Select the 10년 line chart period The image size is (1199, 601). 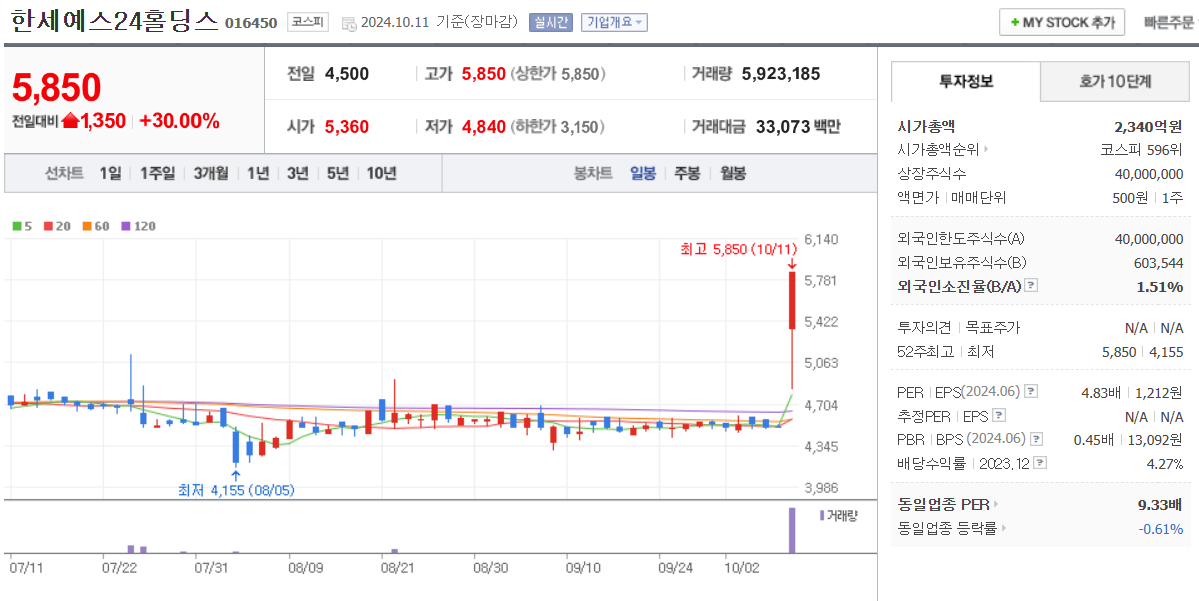tap(381, 174)
